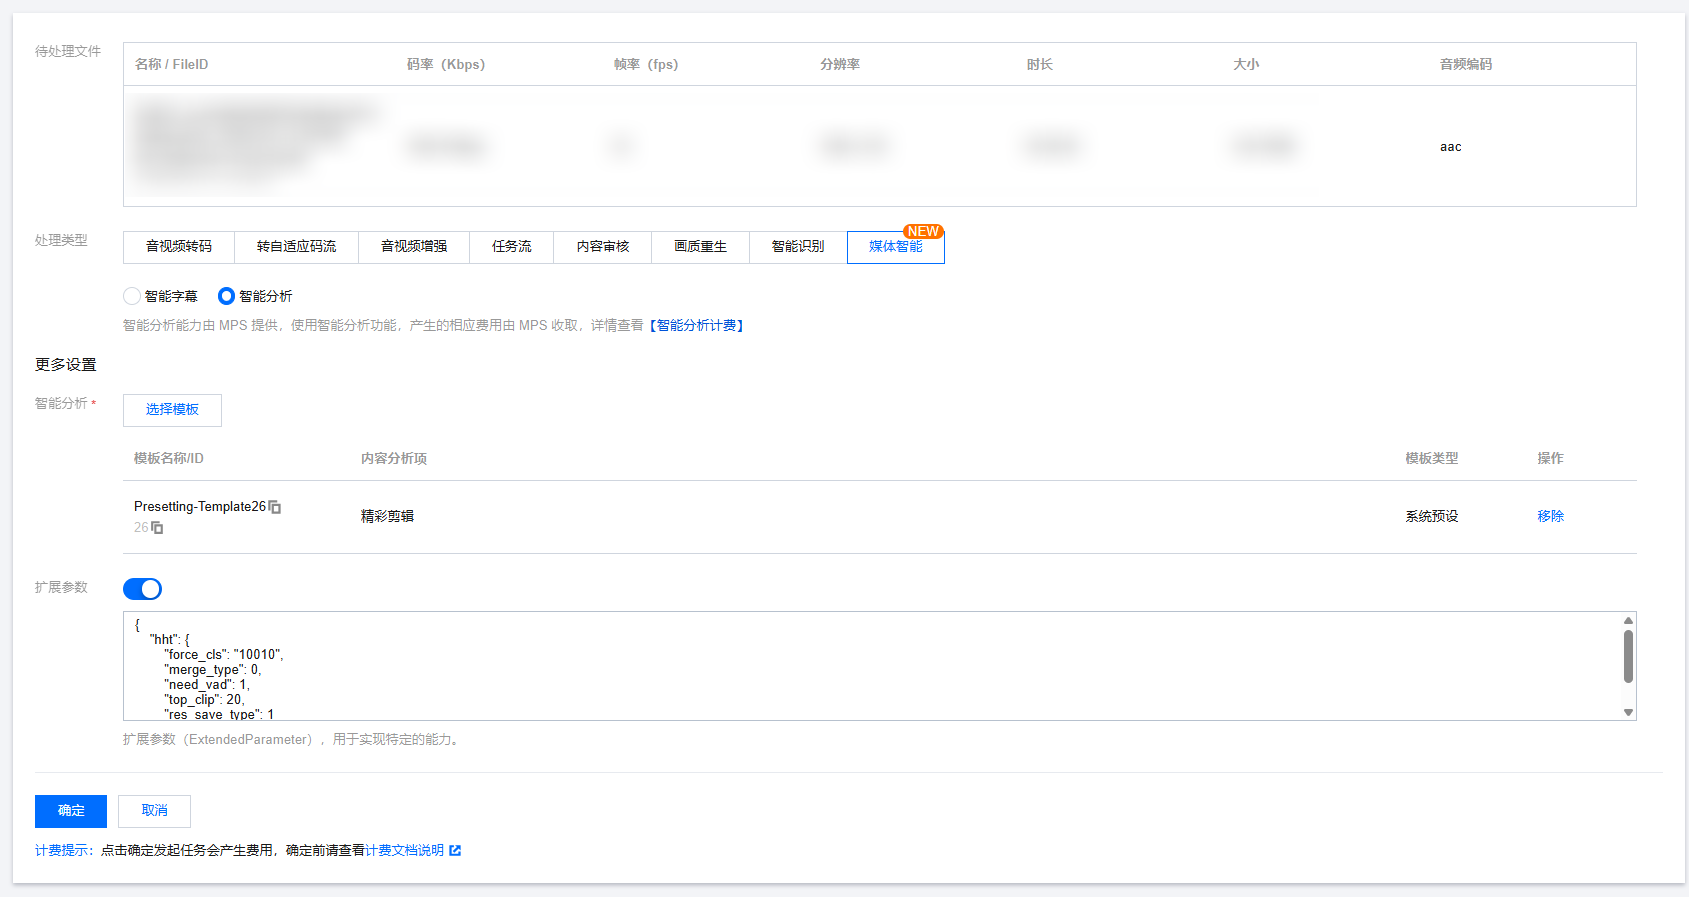The image size is (1689, 897).
Task: Copy the Presetting-Template26 name icon
Action: point(275,507)
